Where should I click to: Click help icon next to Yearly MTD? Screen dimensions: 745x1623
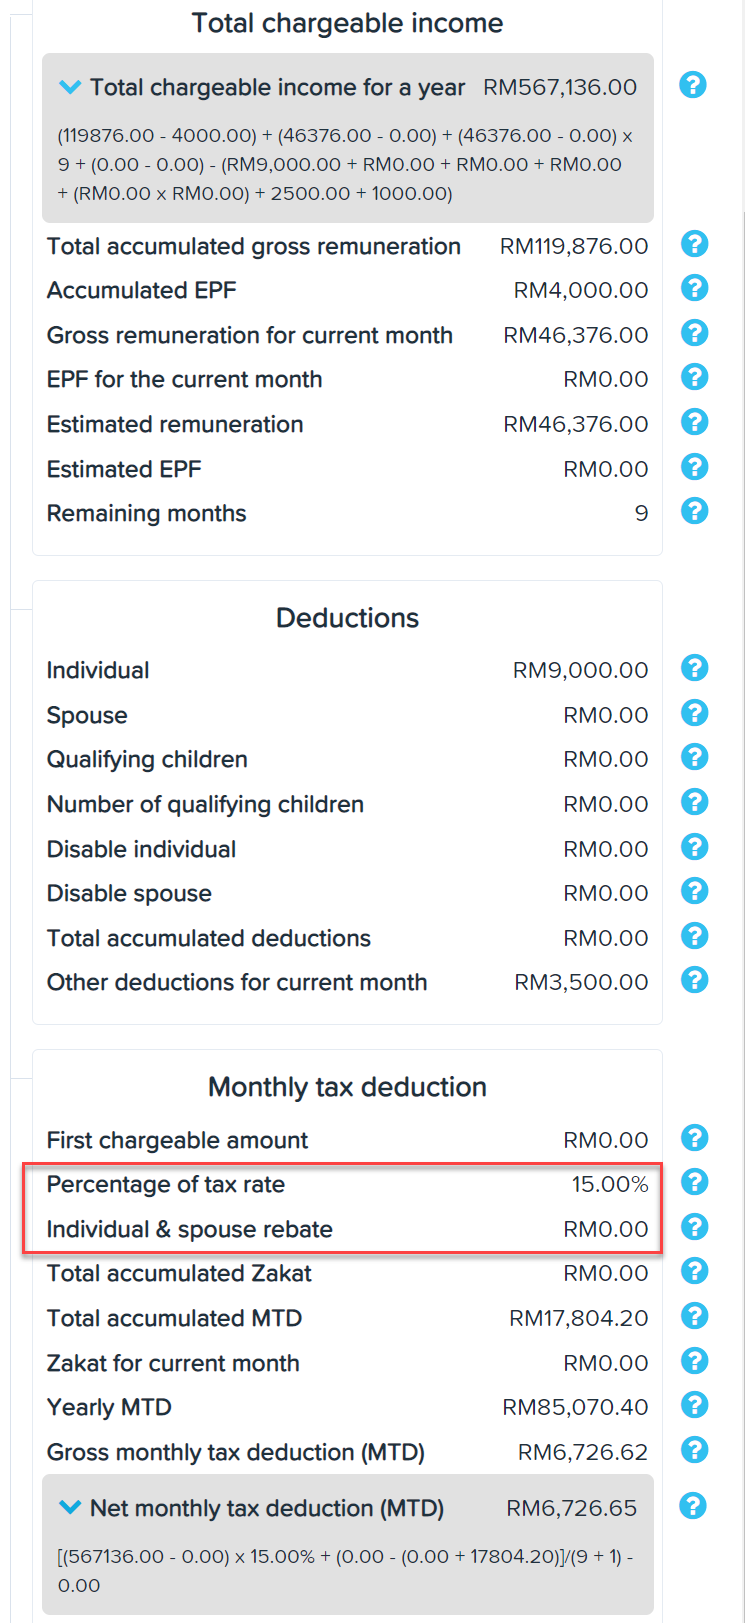tap(694, 1405)
